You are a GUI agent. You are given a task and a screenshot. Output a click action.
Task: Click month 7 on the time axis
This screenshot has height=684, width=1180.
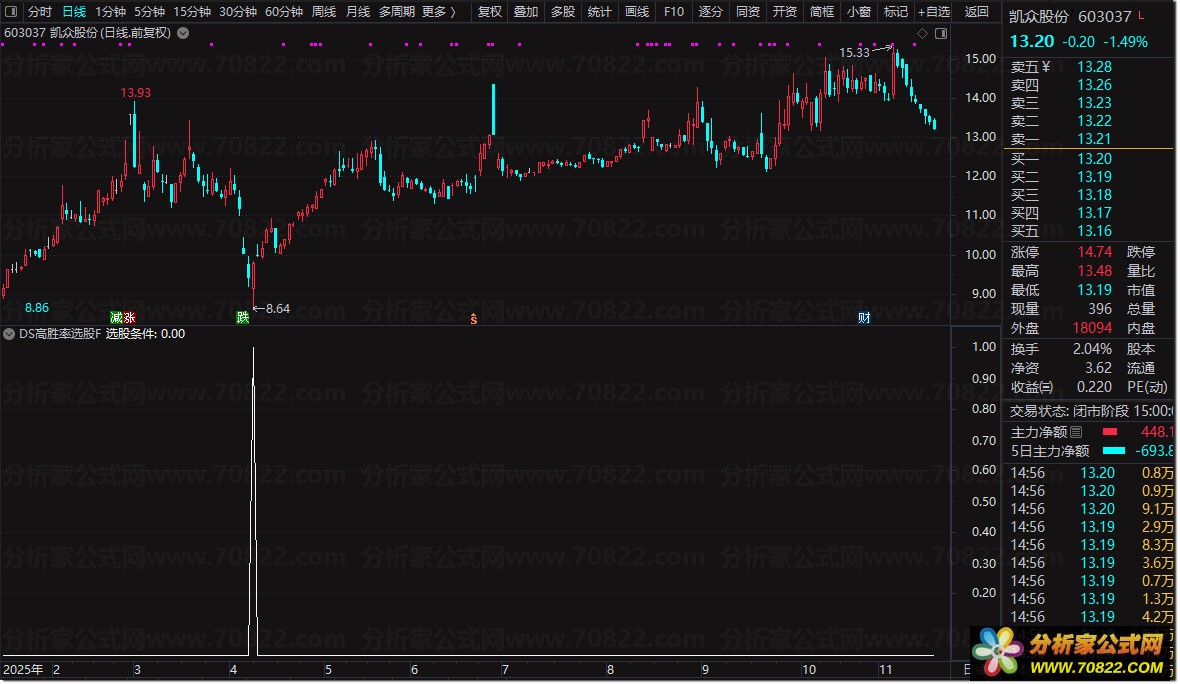pyautogui.click(x=505, y=669)
